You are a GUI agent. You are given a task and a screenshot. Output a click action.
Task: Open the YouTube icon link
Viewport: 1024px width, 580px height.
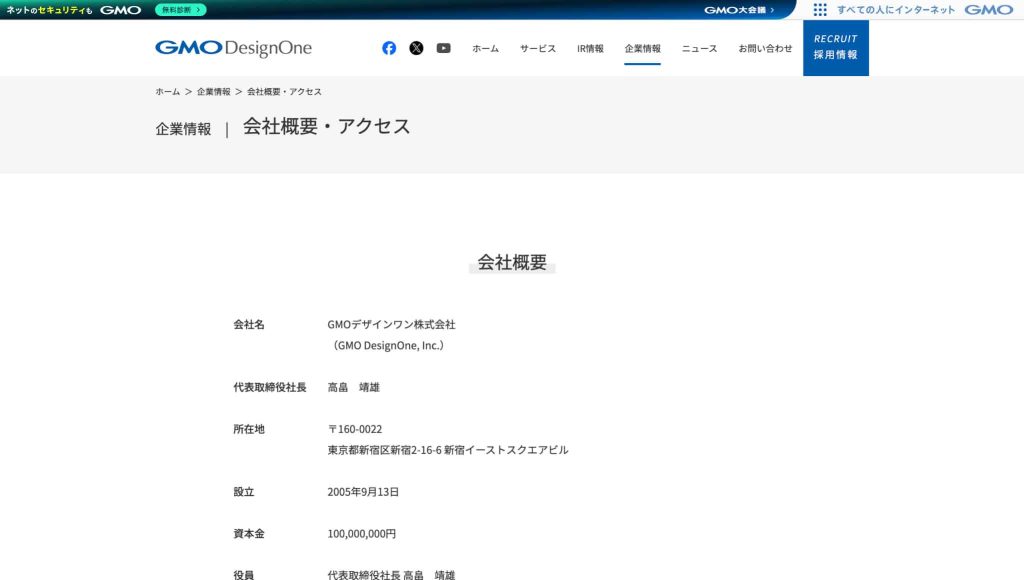443,48
